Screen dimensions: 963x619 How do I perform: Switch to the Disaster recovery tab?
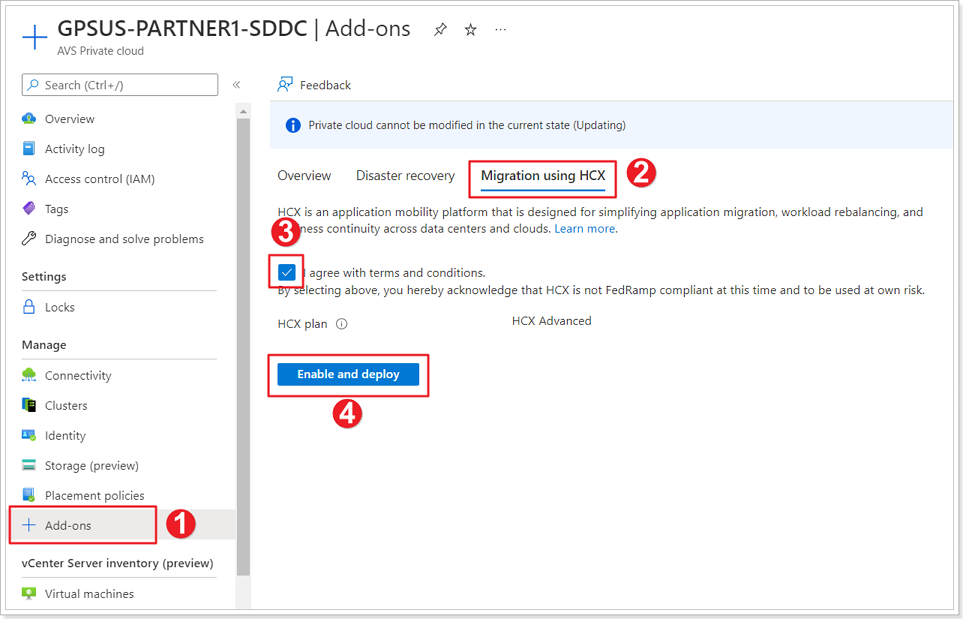[x=405, y=175]
